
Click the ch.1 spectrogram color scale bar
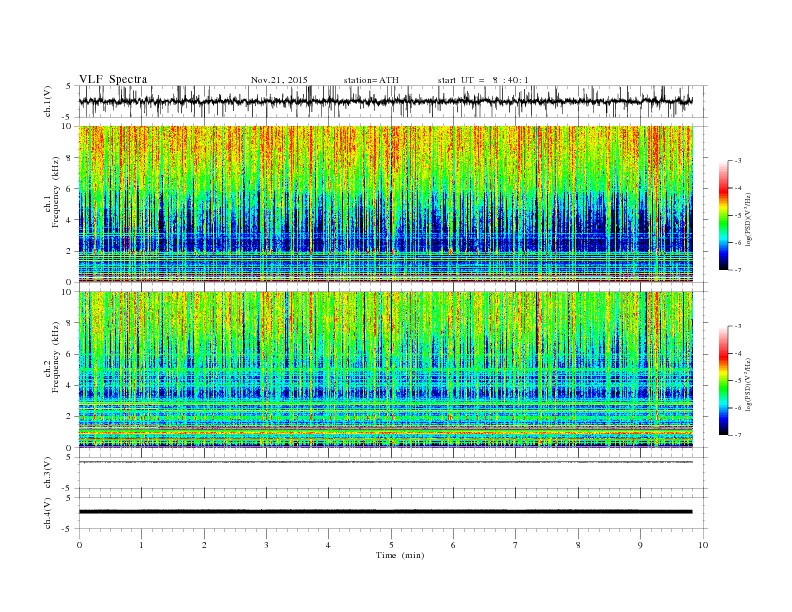(x=723, y=215)
